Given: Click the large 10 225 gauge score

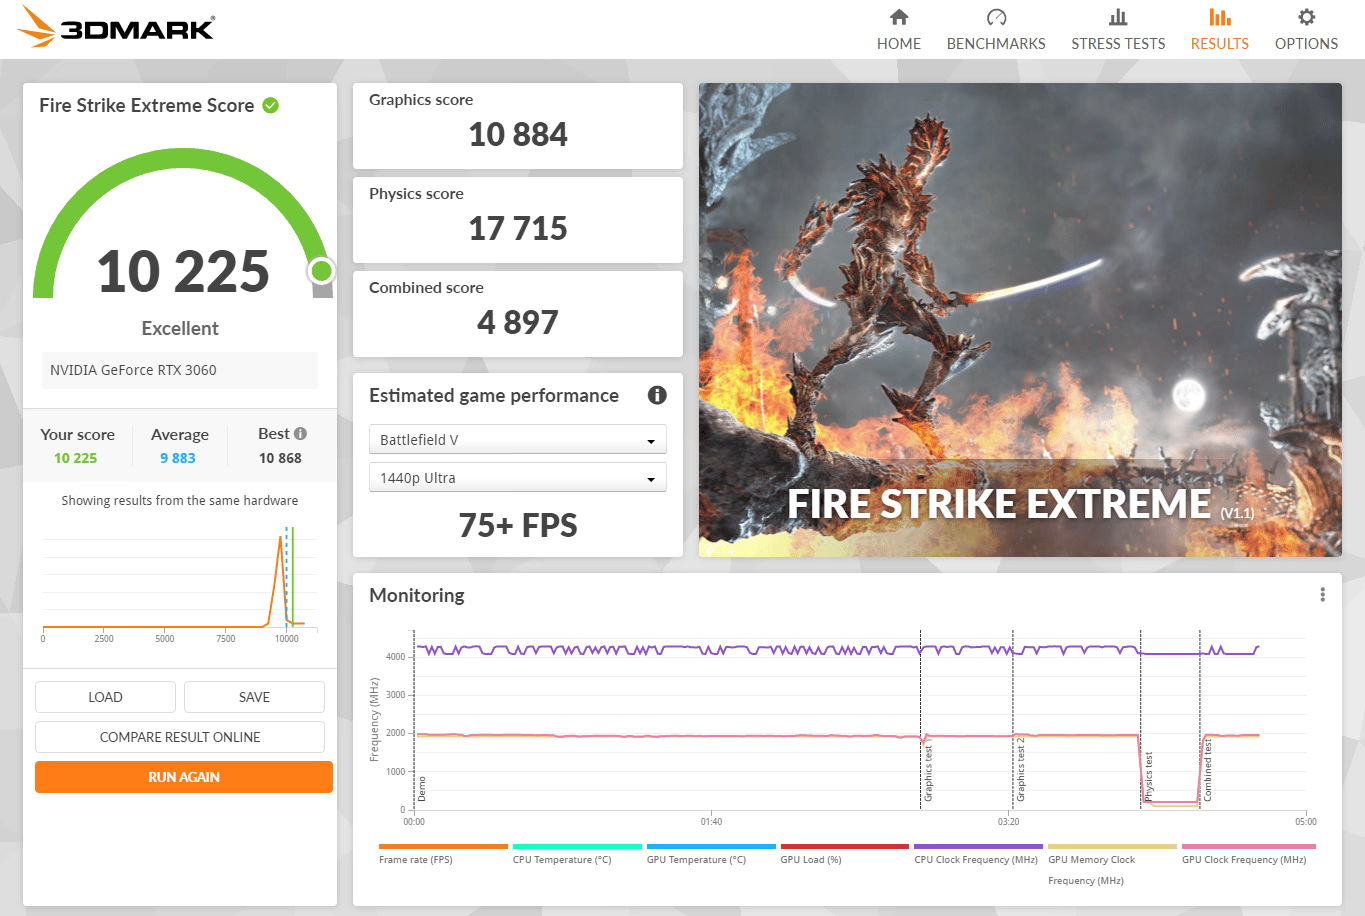Looking at the screenshot, I should click(x=183, y=271).
